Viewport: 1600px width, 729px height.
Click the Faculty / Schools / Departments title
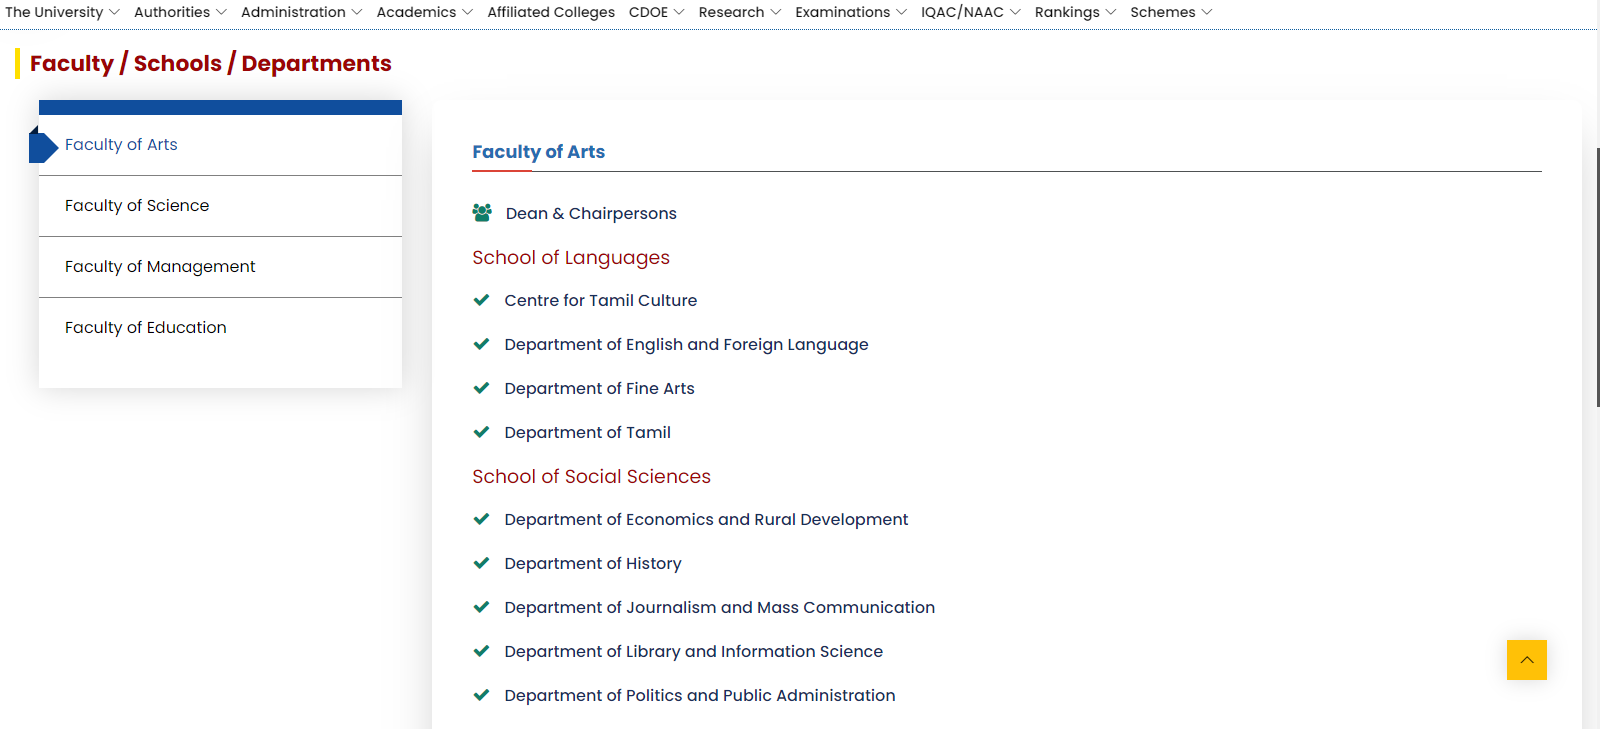pyautogui.click(x=210, y=63)
